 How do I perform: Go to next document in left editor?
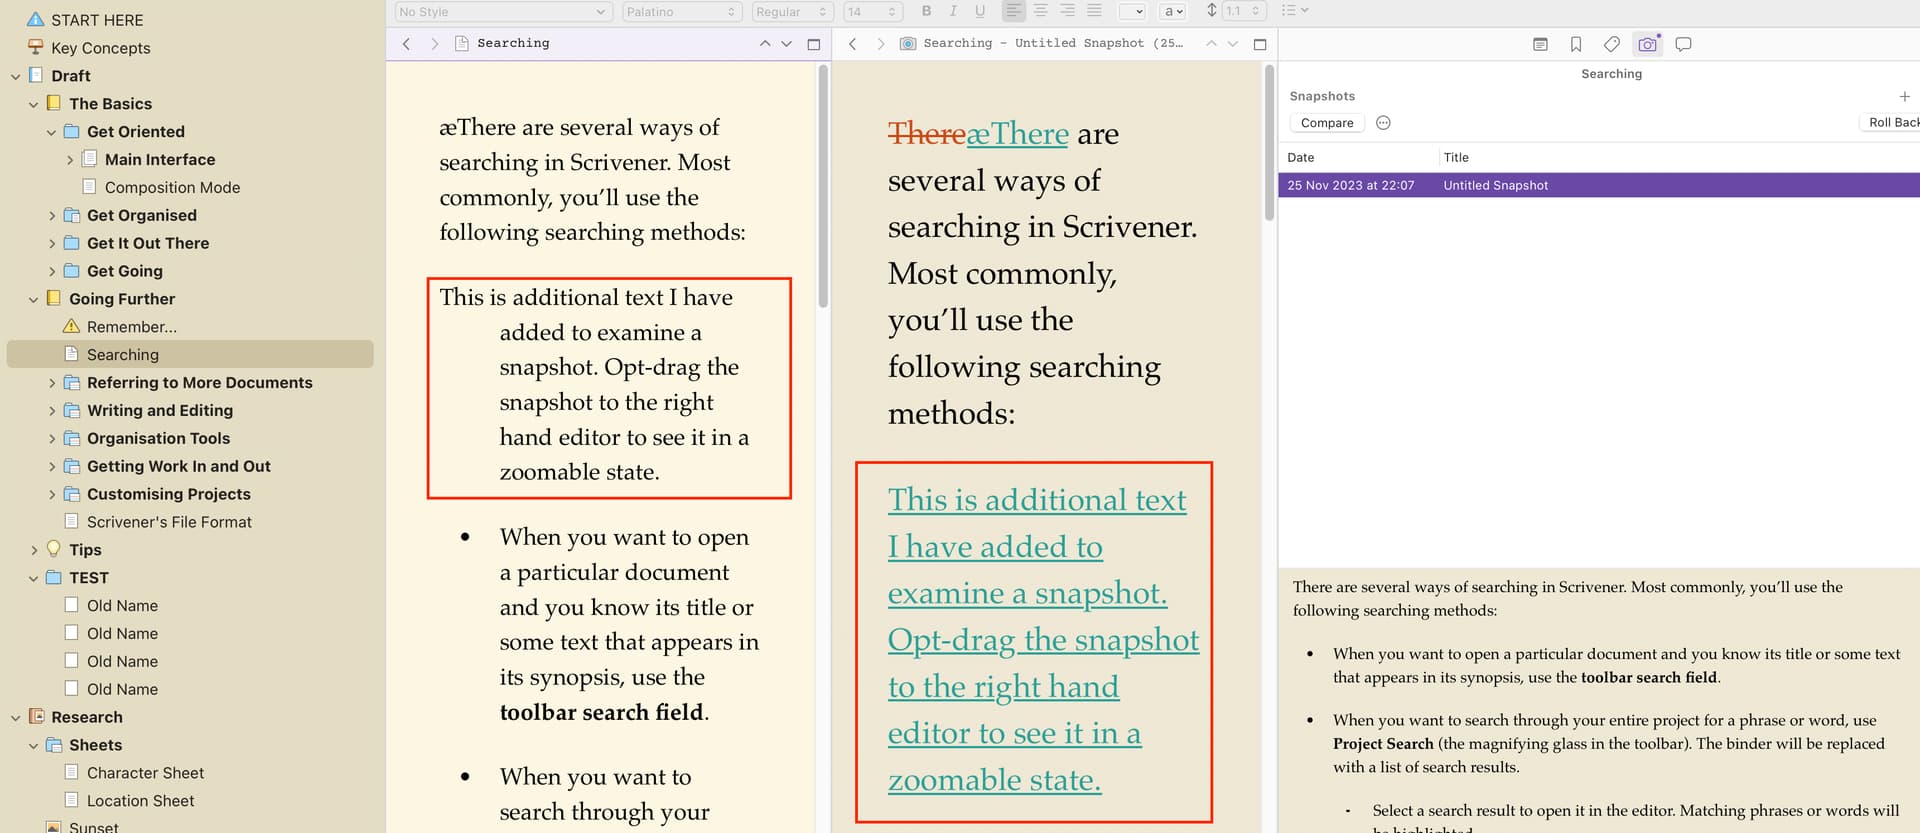(x=787, y=44)
